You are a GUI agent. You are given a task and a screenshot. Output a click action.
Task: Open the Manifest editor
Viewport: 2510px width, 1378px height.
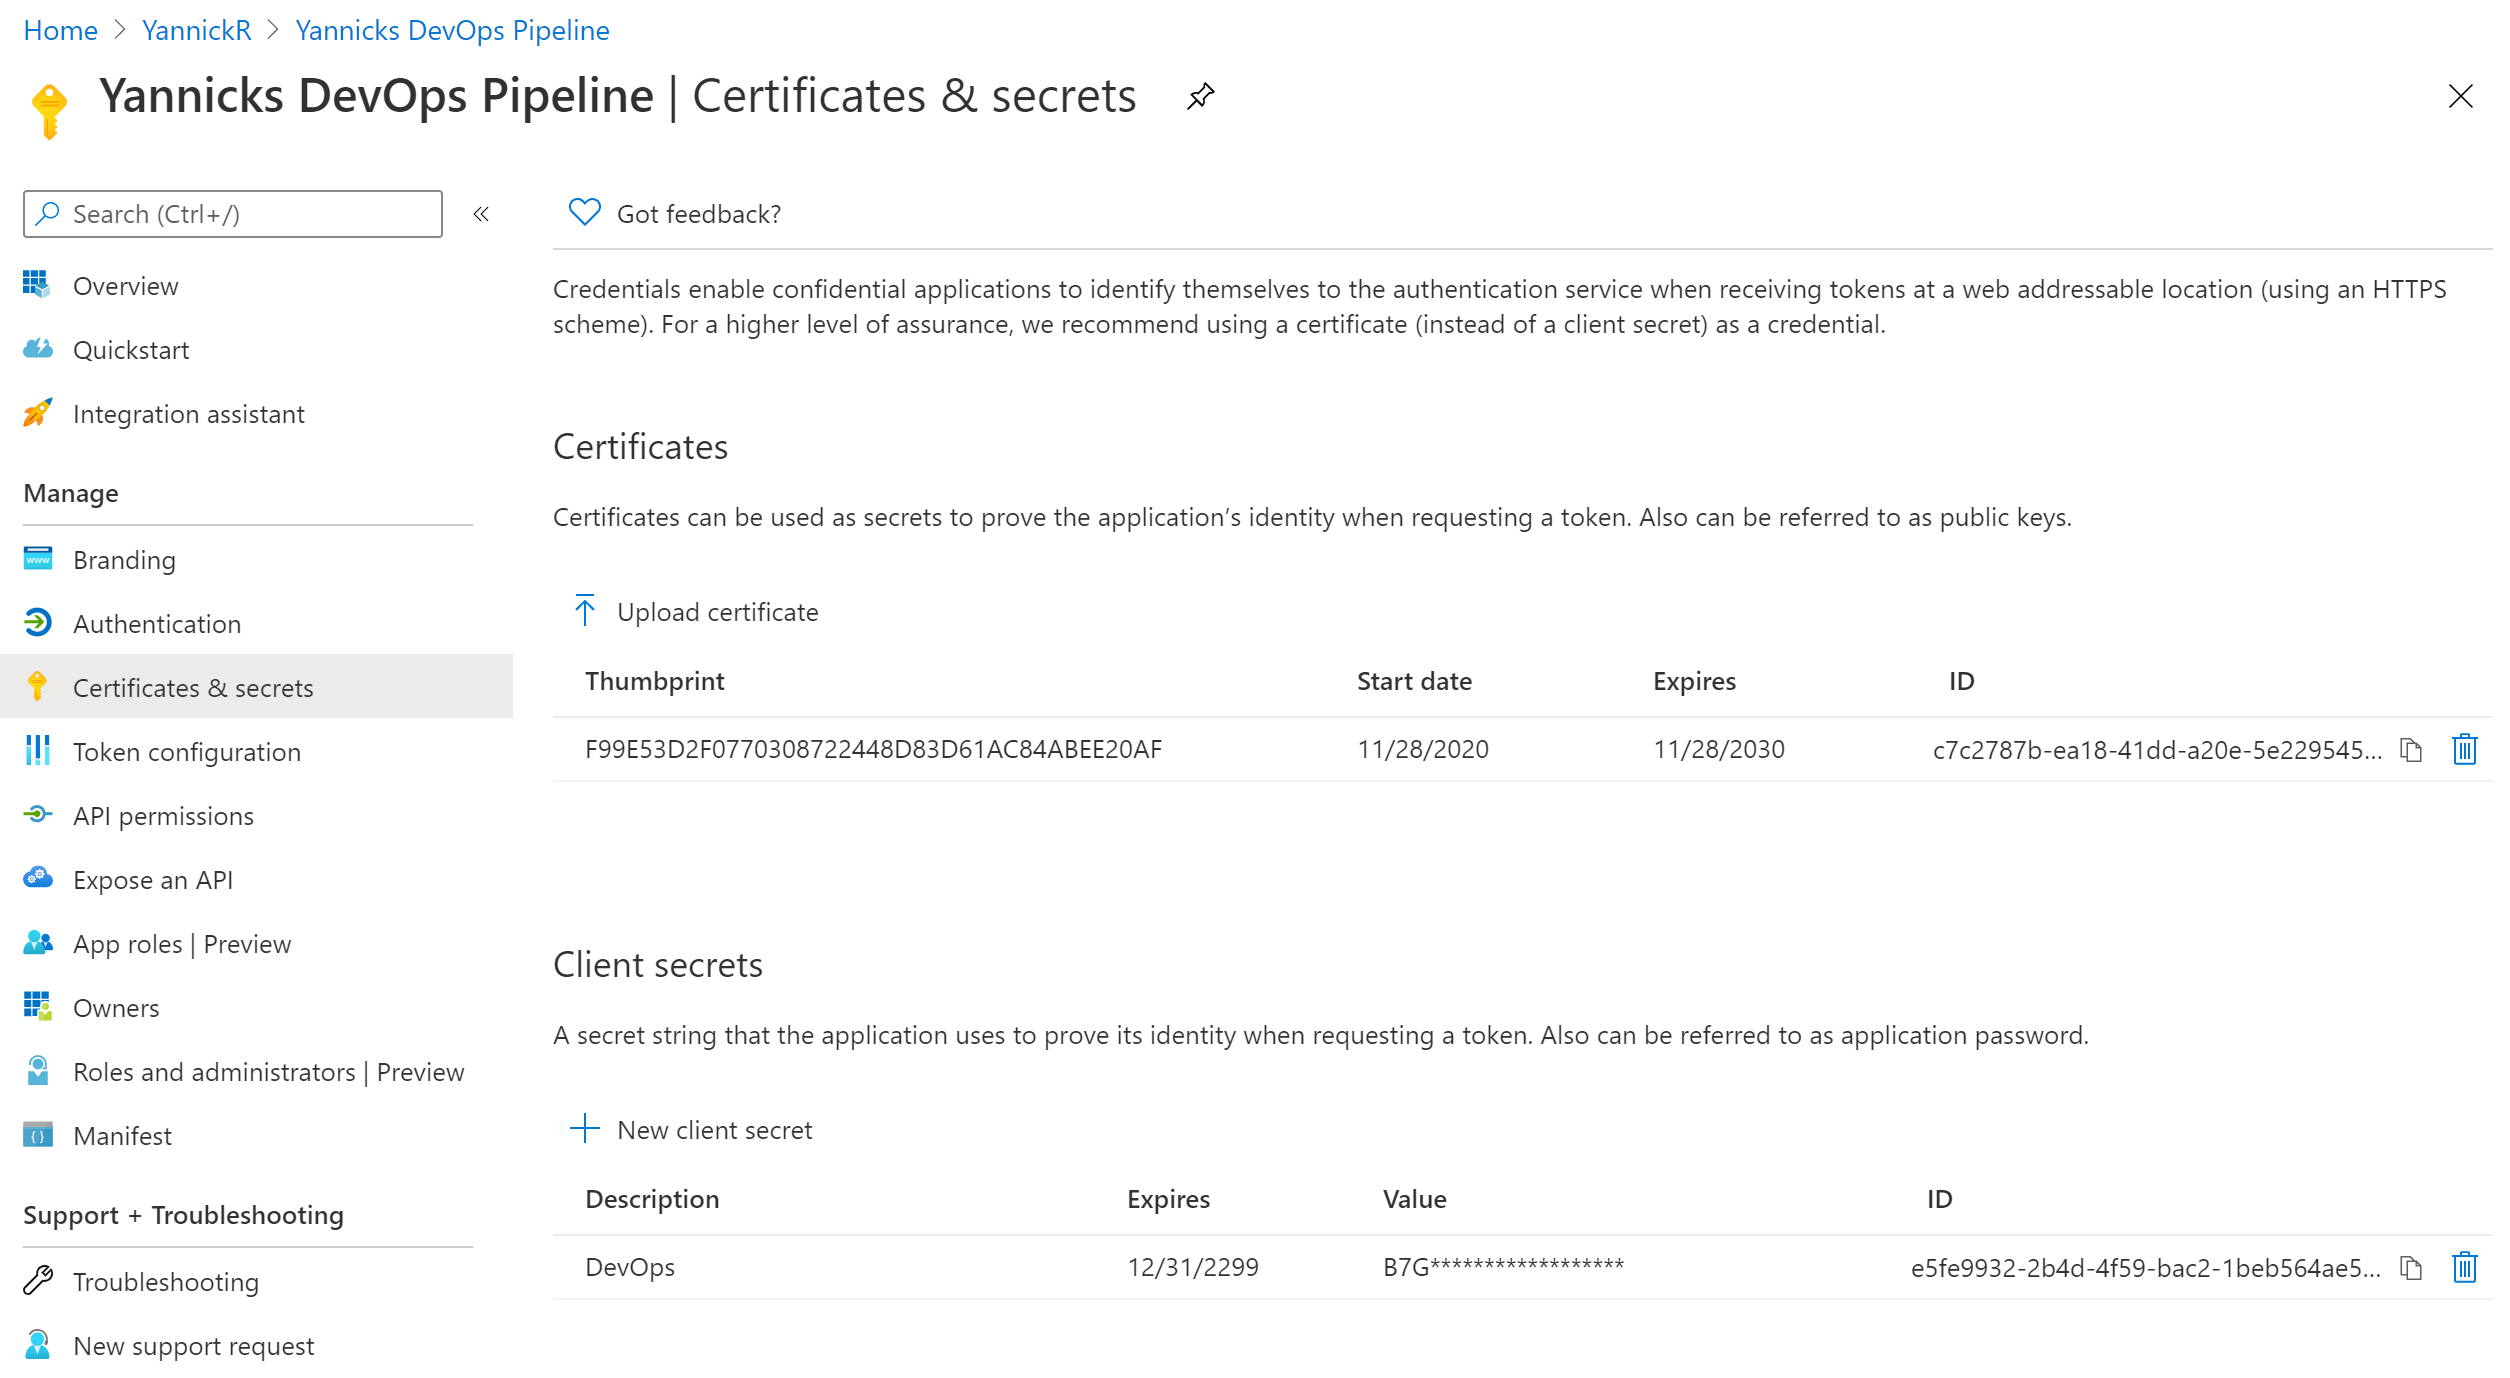122,1136
